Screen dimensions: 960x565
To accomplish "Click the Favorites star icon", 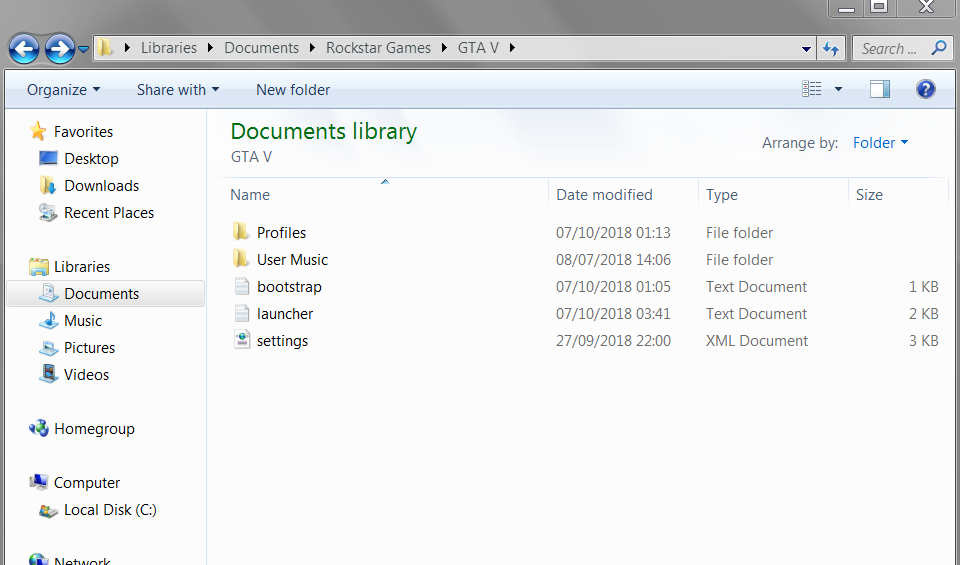I will pos(38,131).
